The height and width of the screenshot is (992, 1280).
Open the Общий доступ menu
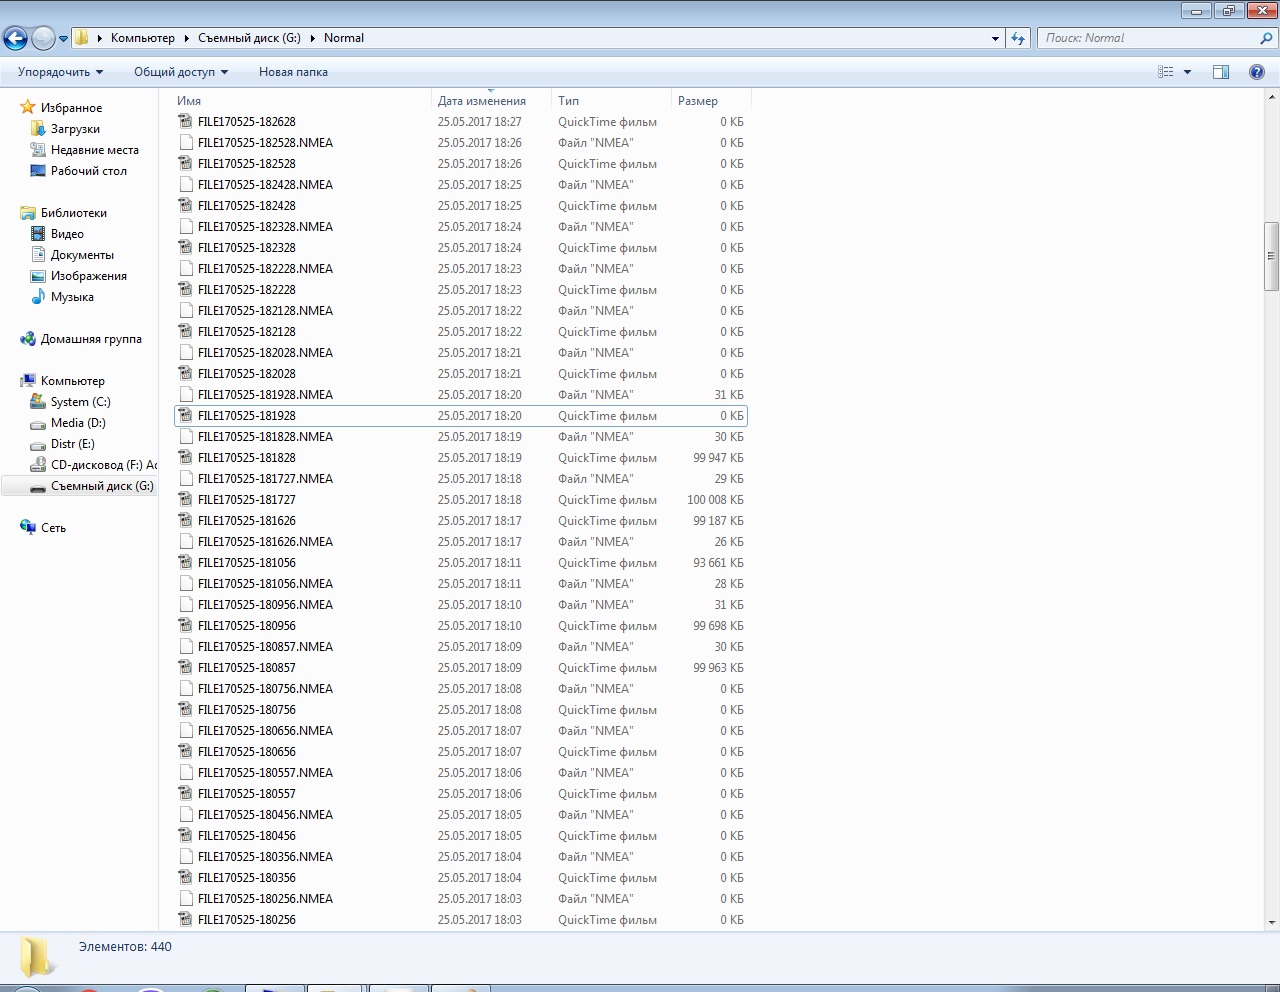(180, 72)
